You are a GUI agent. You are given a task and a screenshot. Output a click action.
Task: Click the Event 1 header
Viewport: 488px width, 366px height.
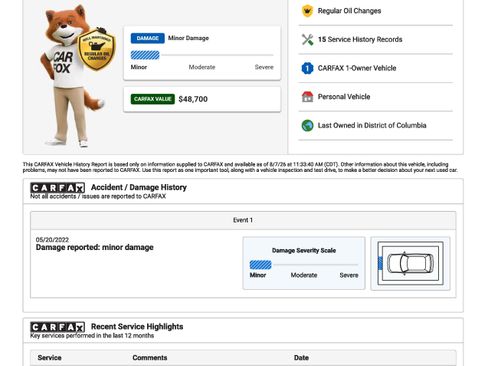(x=243, y=220)
